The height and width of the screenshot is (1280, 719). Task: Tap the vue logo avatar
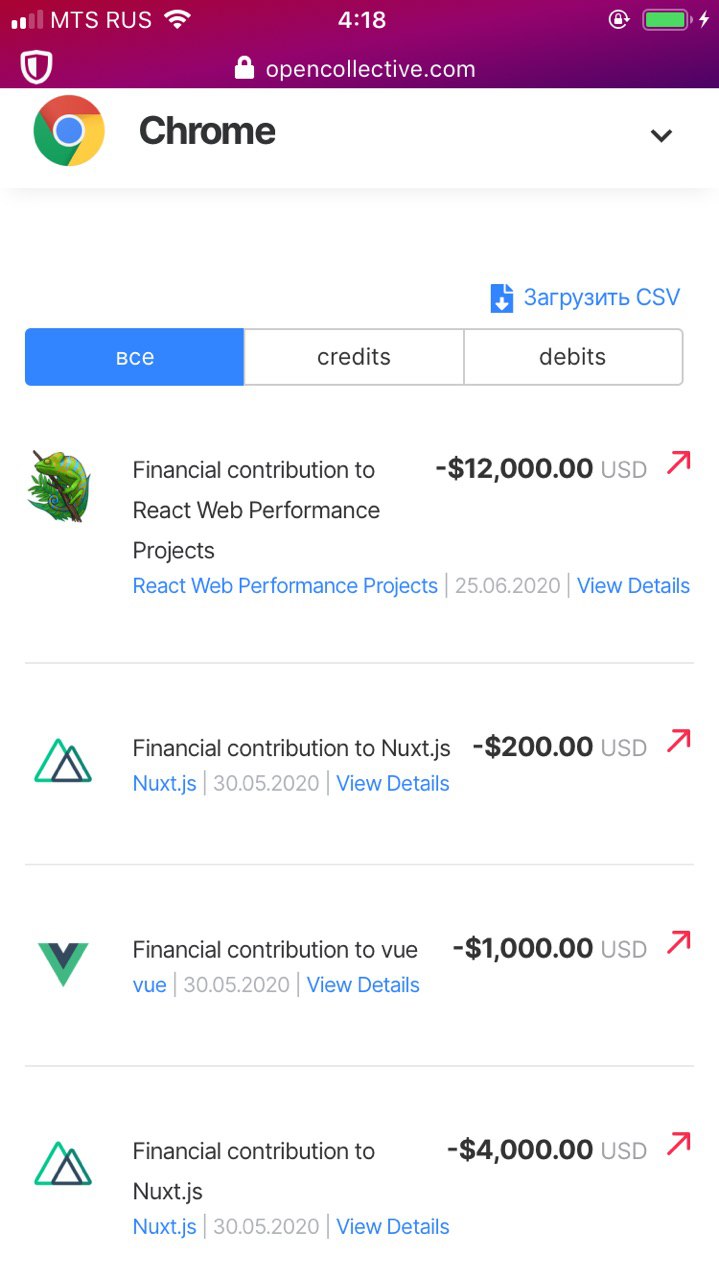pyautogui.click(x=63, y=964)
